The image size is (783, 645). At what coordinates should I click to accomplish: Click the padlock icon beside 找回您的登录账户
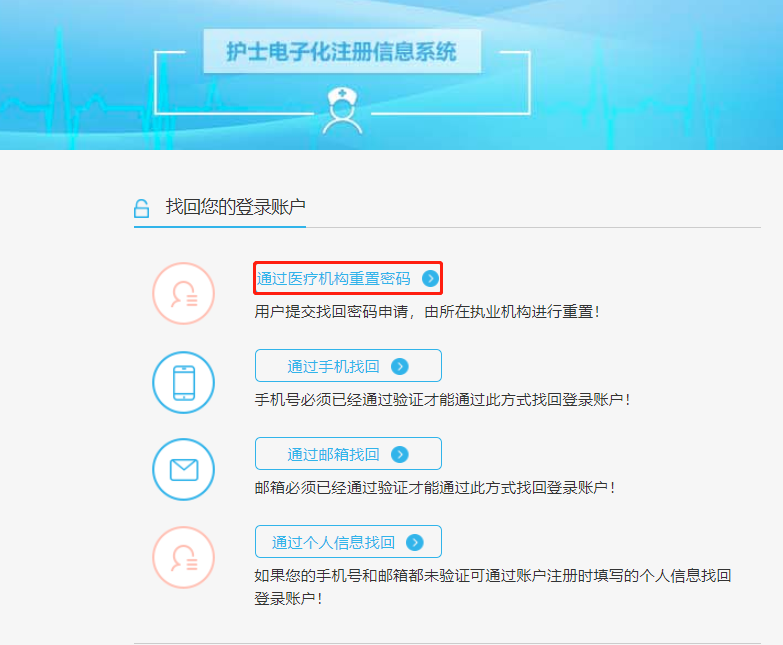tap(141, 208)
